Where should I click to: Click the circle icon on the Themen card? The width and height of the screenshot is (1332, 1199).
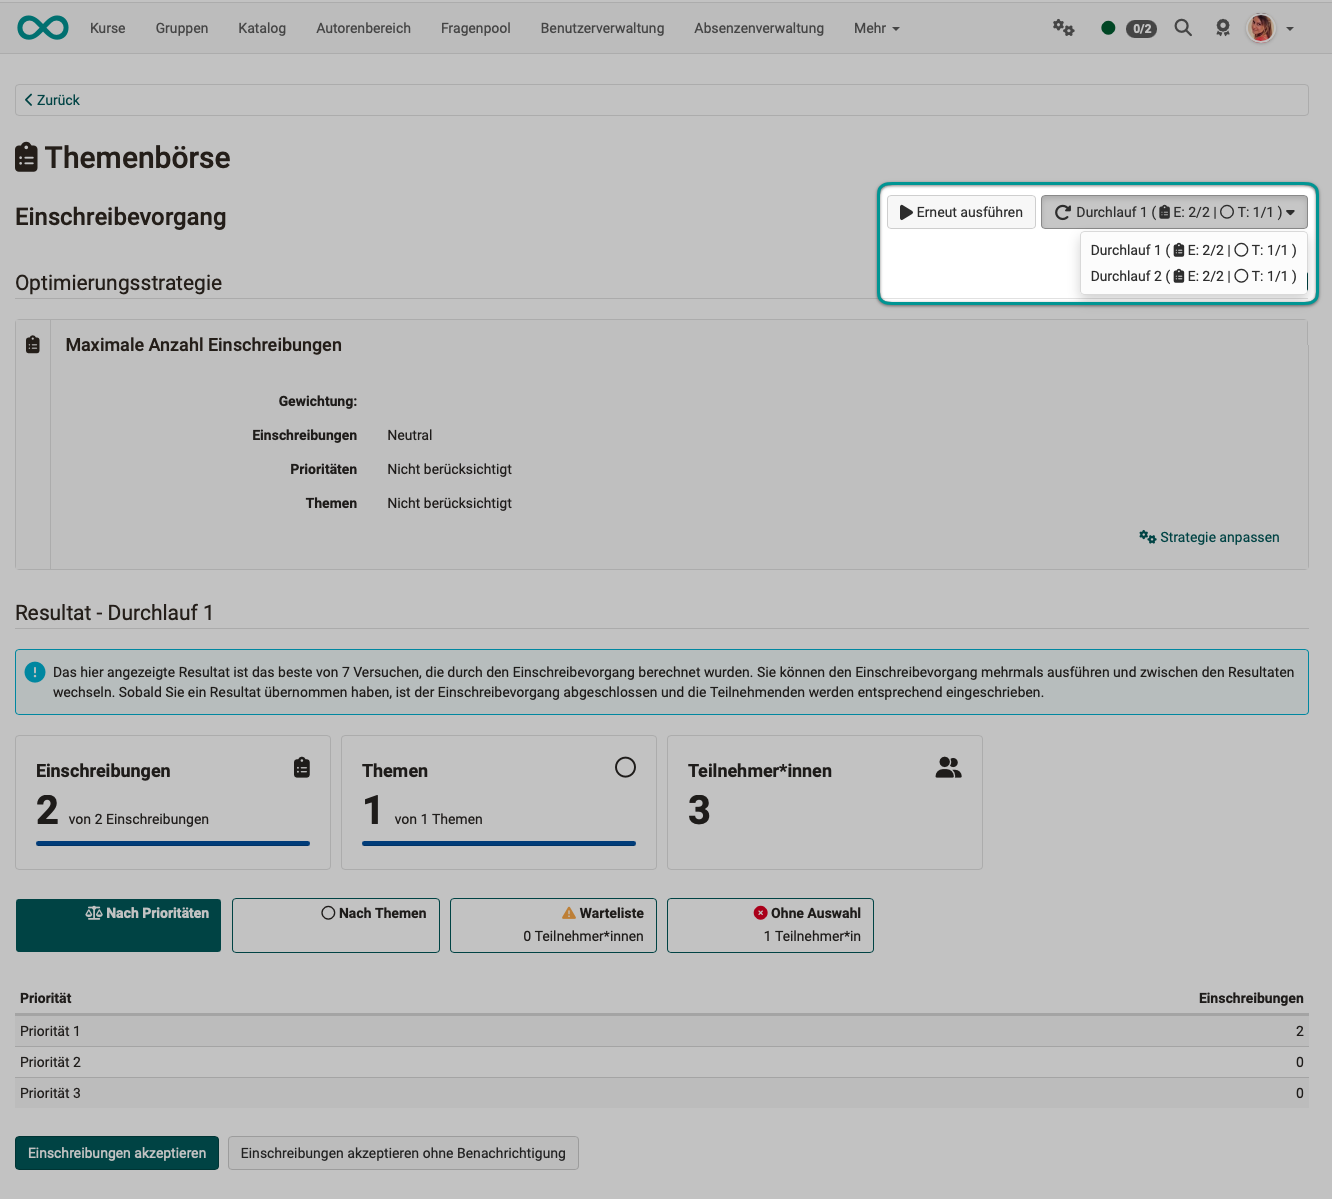click(626, 767)
